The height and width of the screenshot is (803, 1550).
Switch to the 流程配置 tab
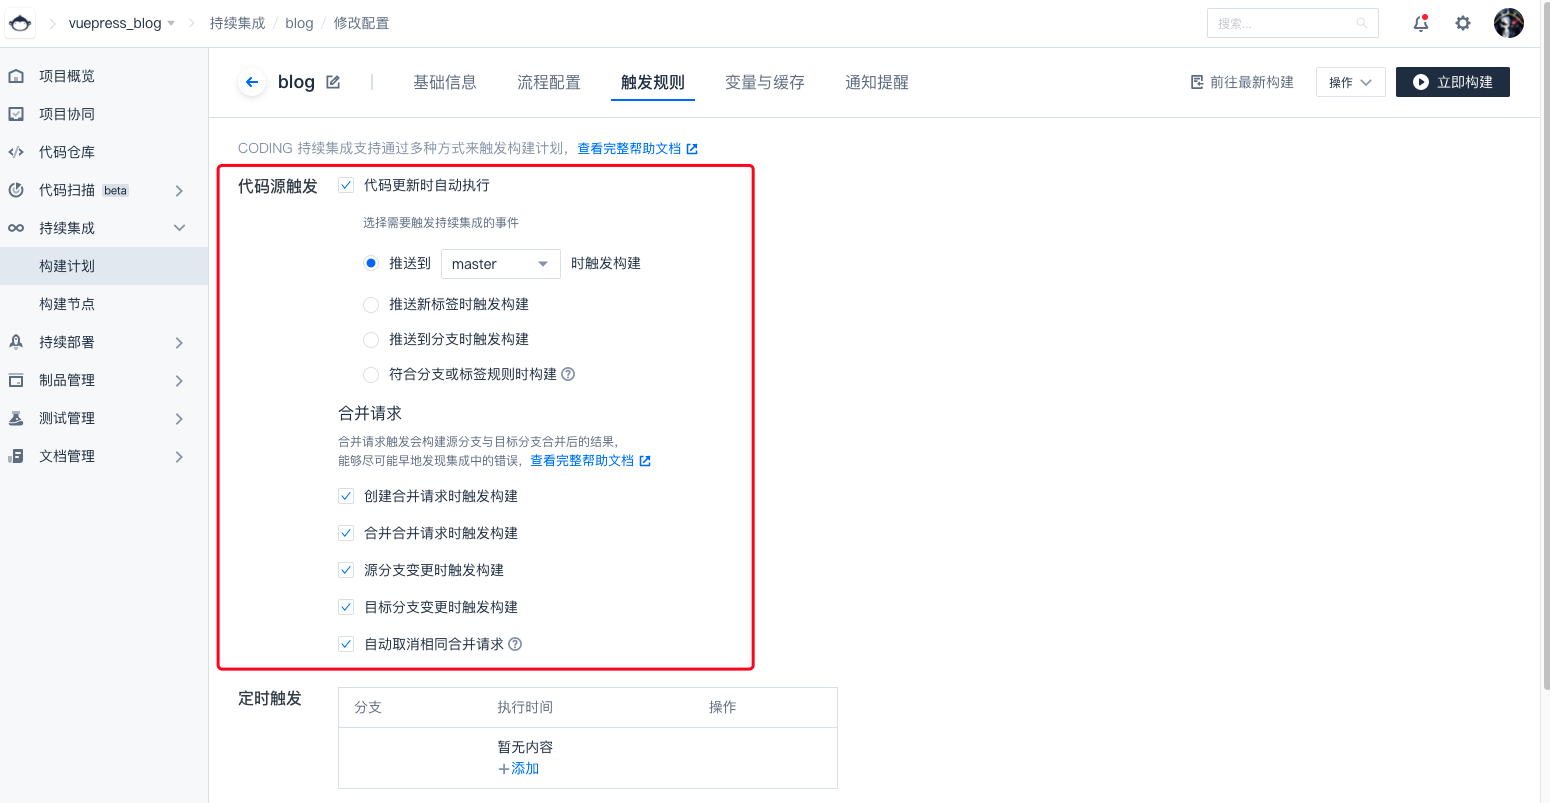[x=548, y=82]
